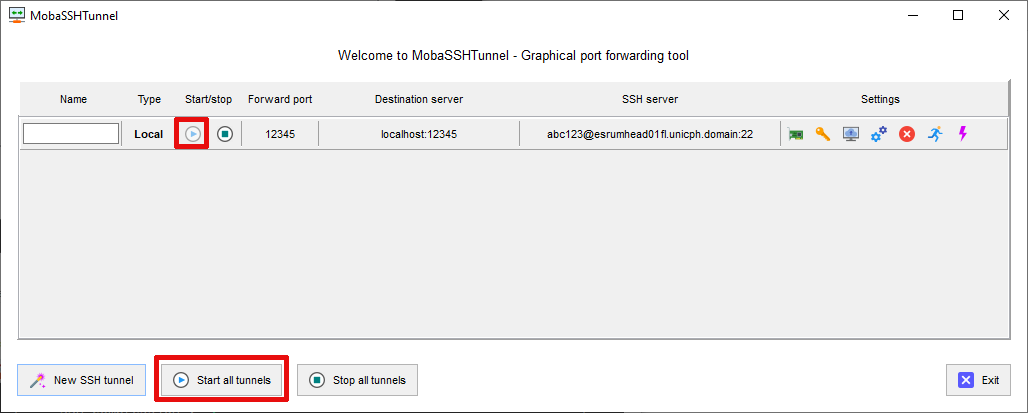Click Start all tunnels button
This screenshot has width=1028, height=413.
coord(222,380)
